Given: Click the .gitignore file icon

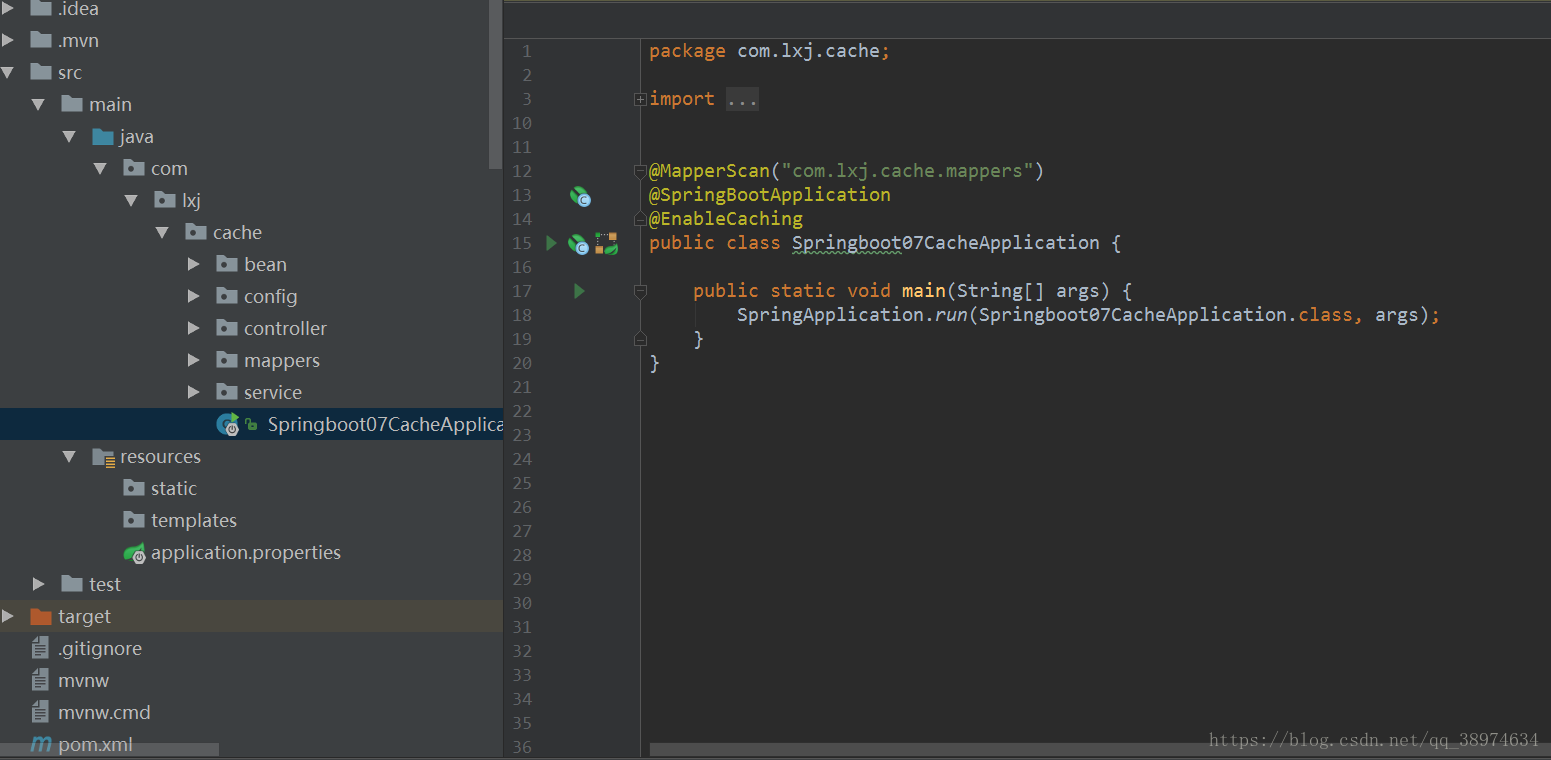Looking at the screenshot, I should tap(40, 648).
